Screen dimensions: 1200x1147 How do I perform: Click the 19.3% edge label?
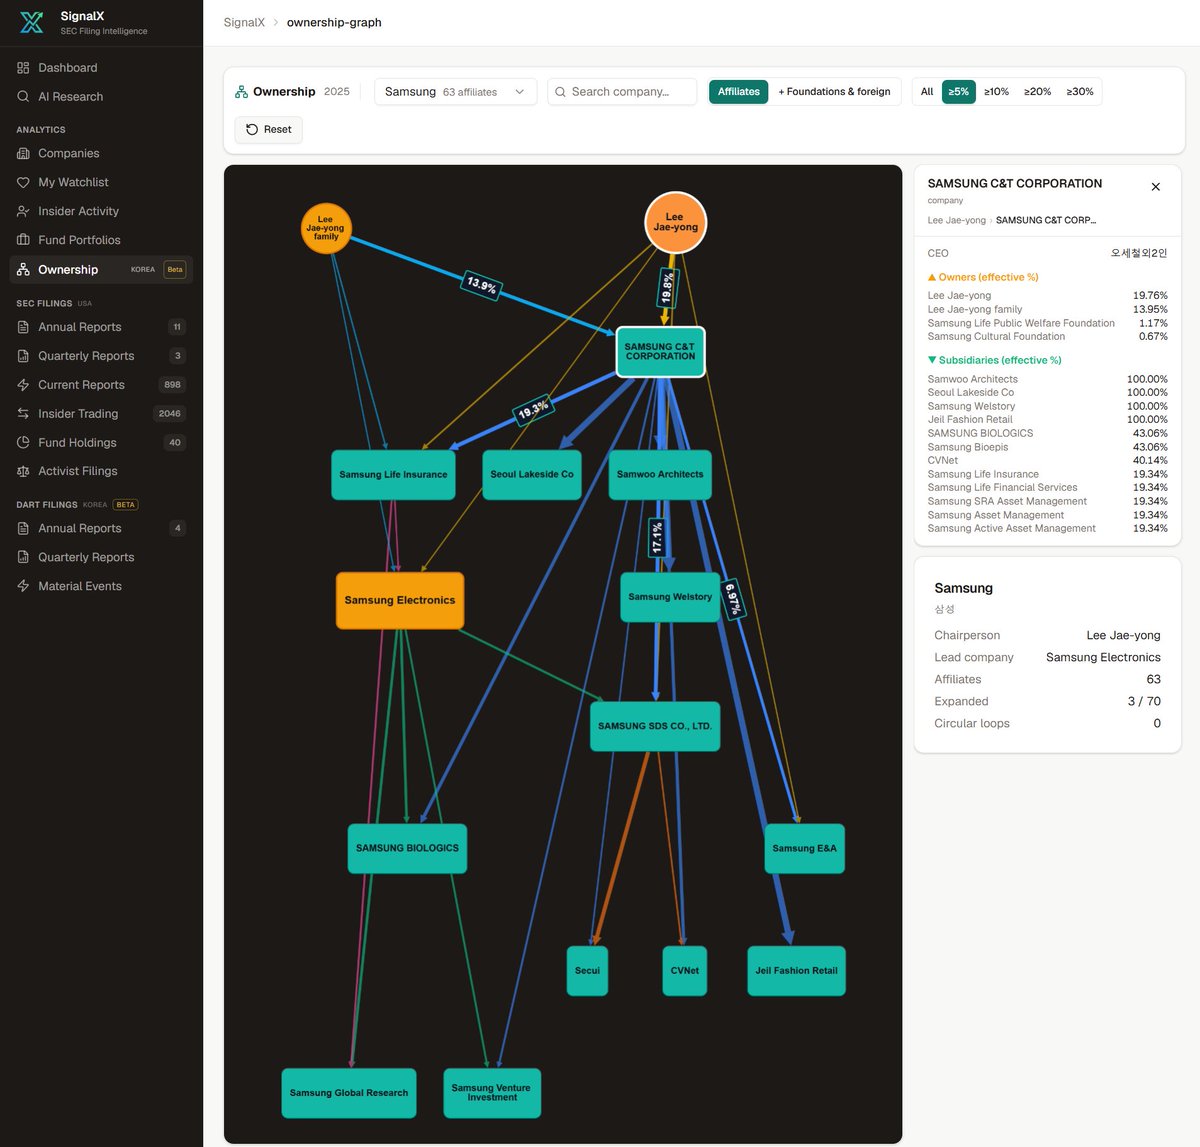(533, 410)
